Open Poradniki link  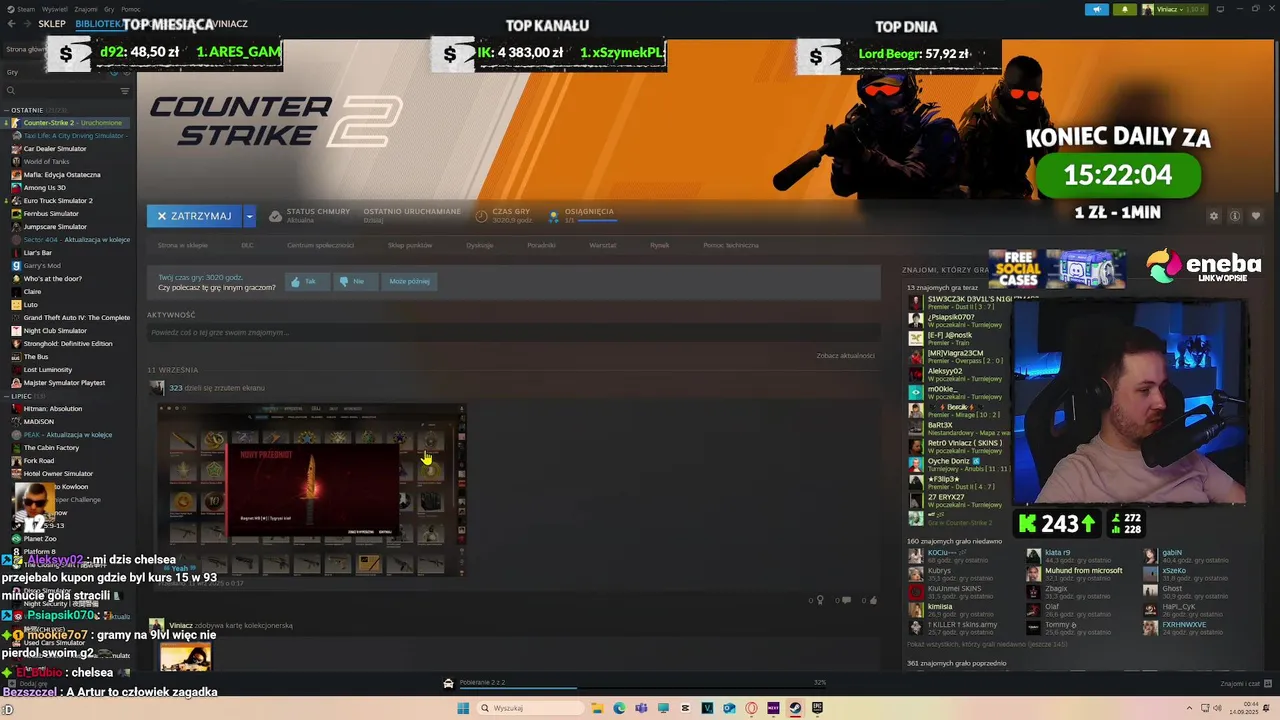point(541,245)
